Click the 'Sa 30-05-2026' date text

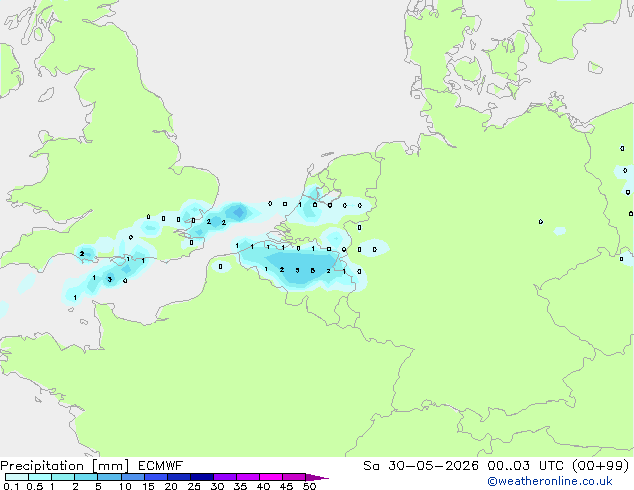(x=421, y=466)
